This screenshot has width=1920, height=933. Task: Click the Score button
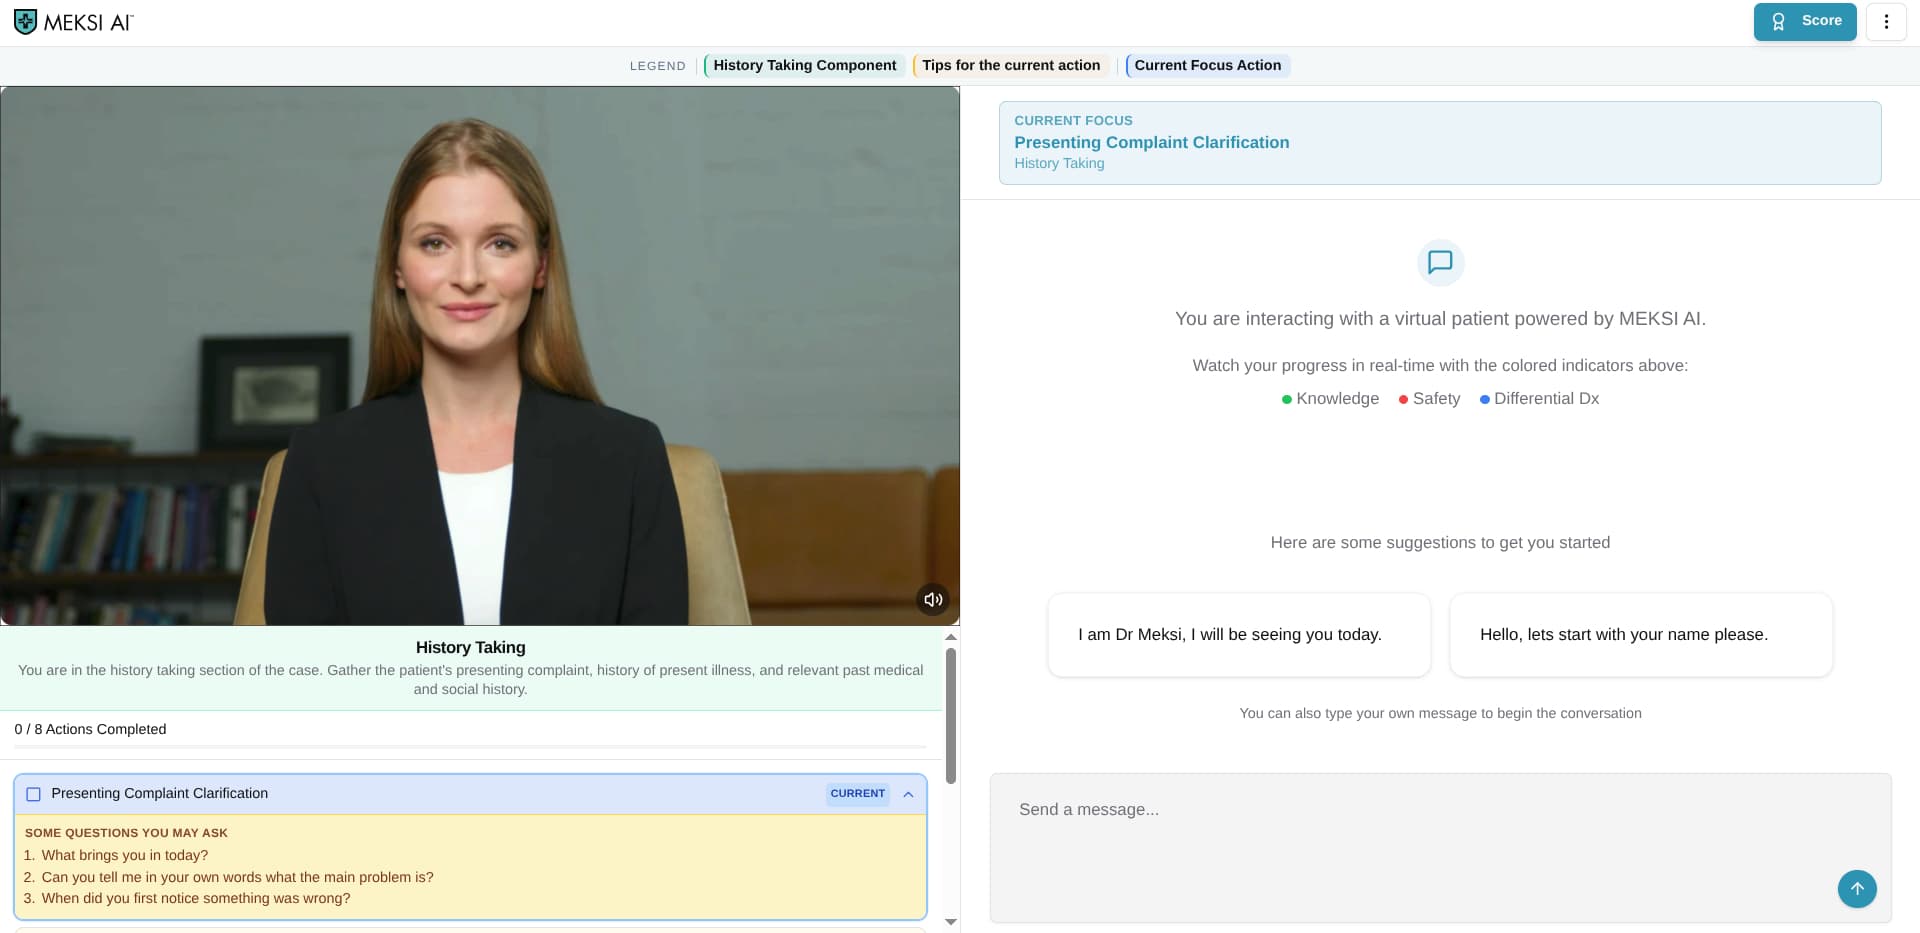[1804, 22]
